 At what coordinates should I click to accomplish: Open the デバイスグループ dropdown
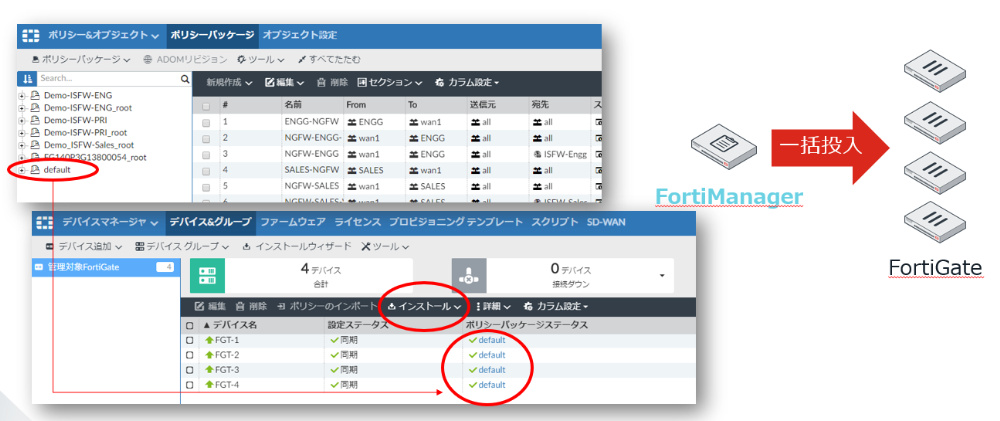coord(182,246)
